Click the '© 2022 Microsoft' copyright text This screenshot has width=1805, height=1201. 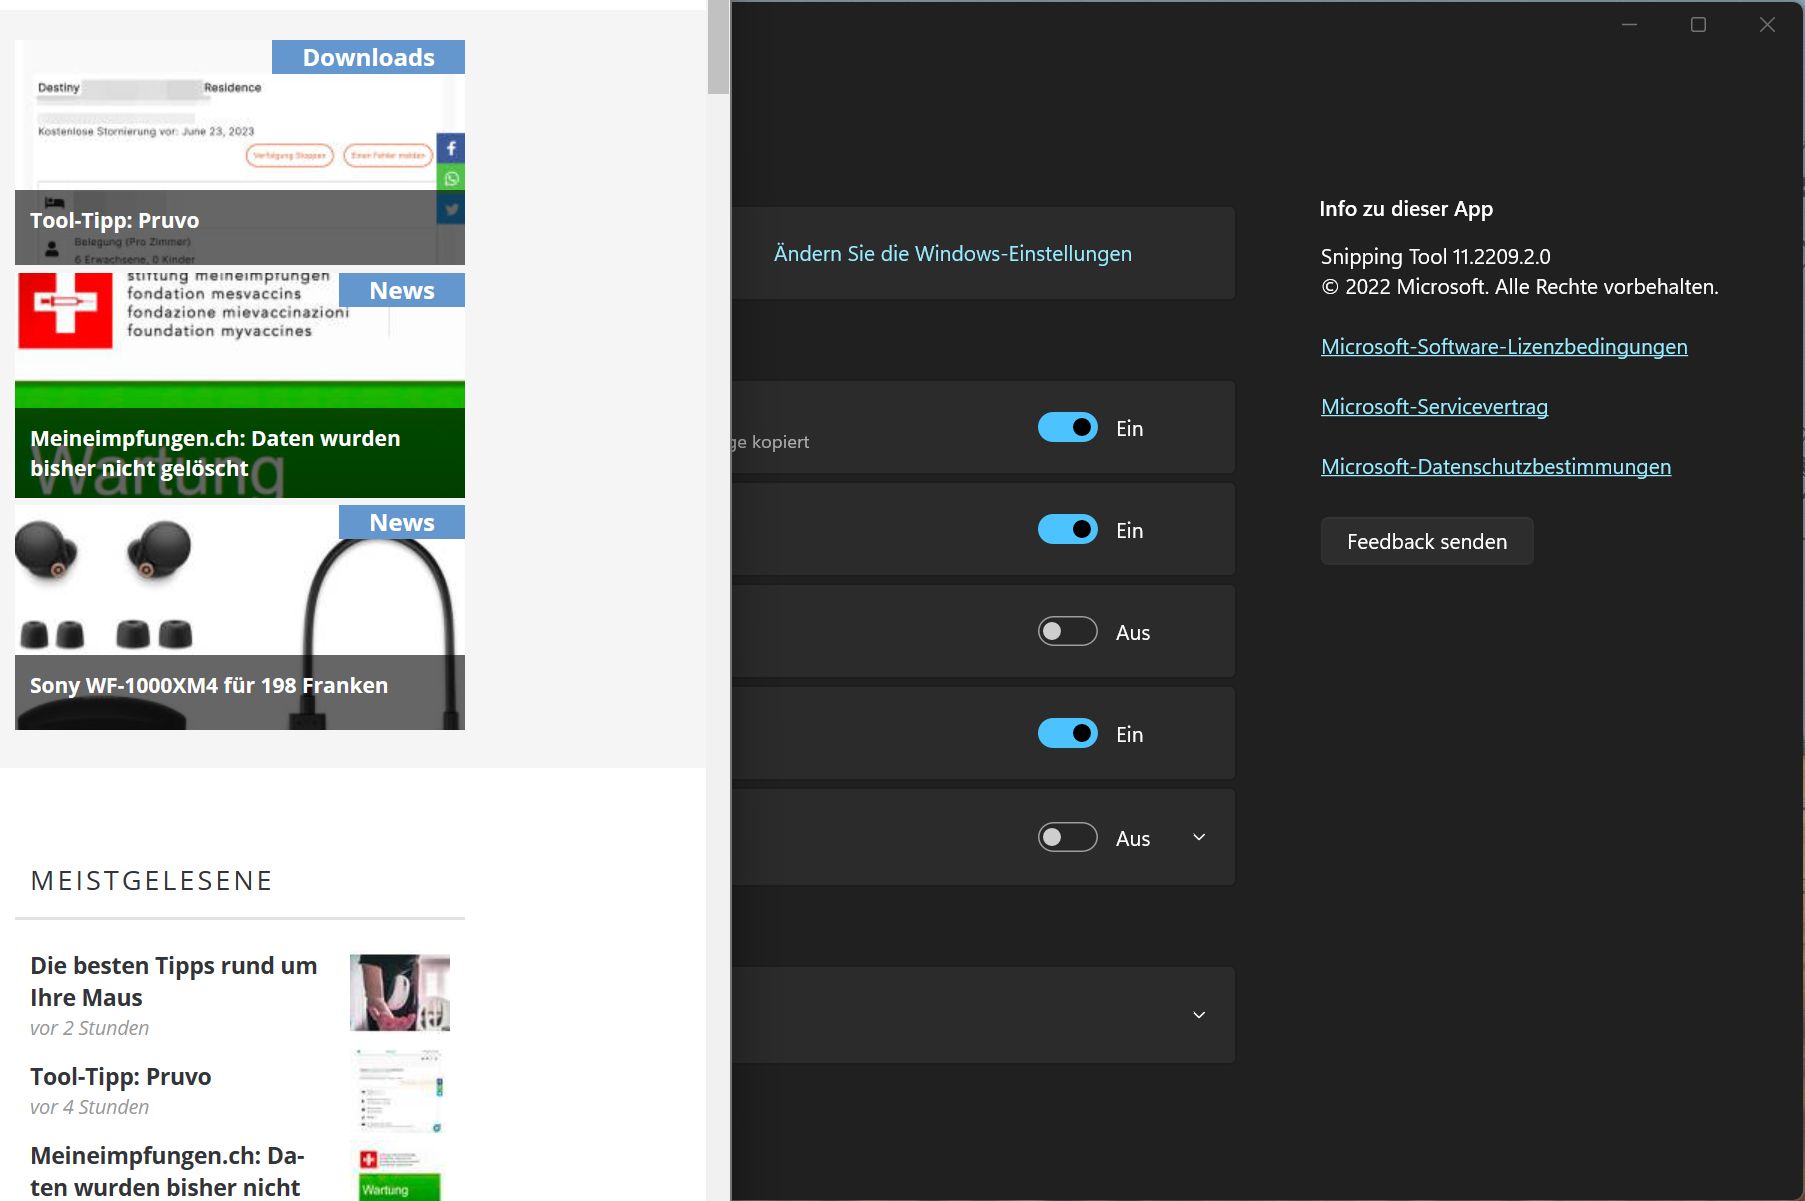click(x=1520, y=286)
